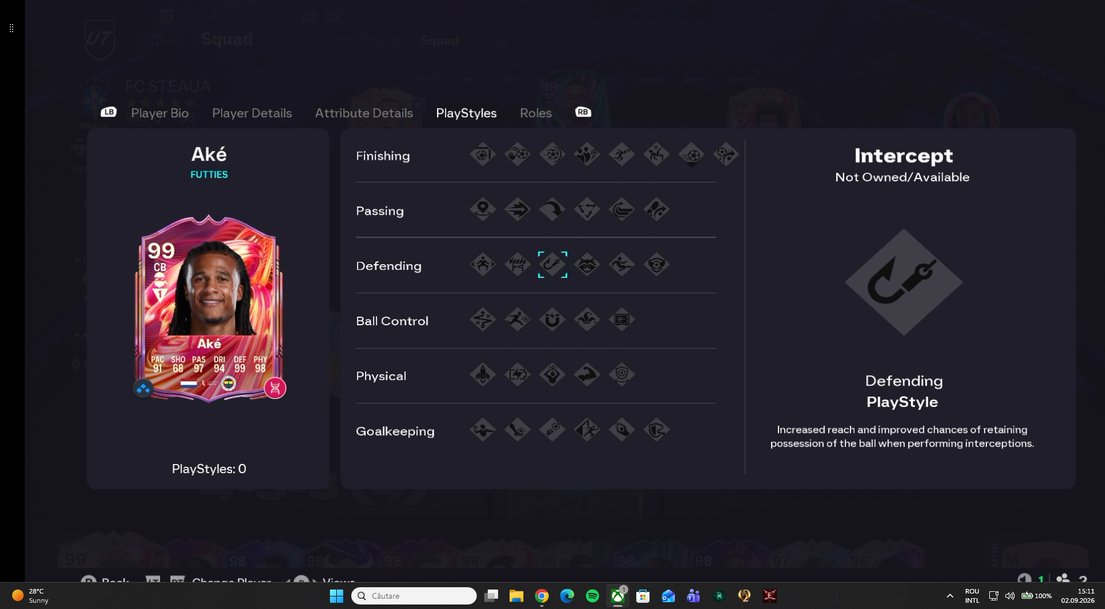The image size is (1105, 609).
Task: Open the weather widget showing 28°C Sunny
Action: [31, 596]
